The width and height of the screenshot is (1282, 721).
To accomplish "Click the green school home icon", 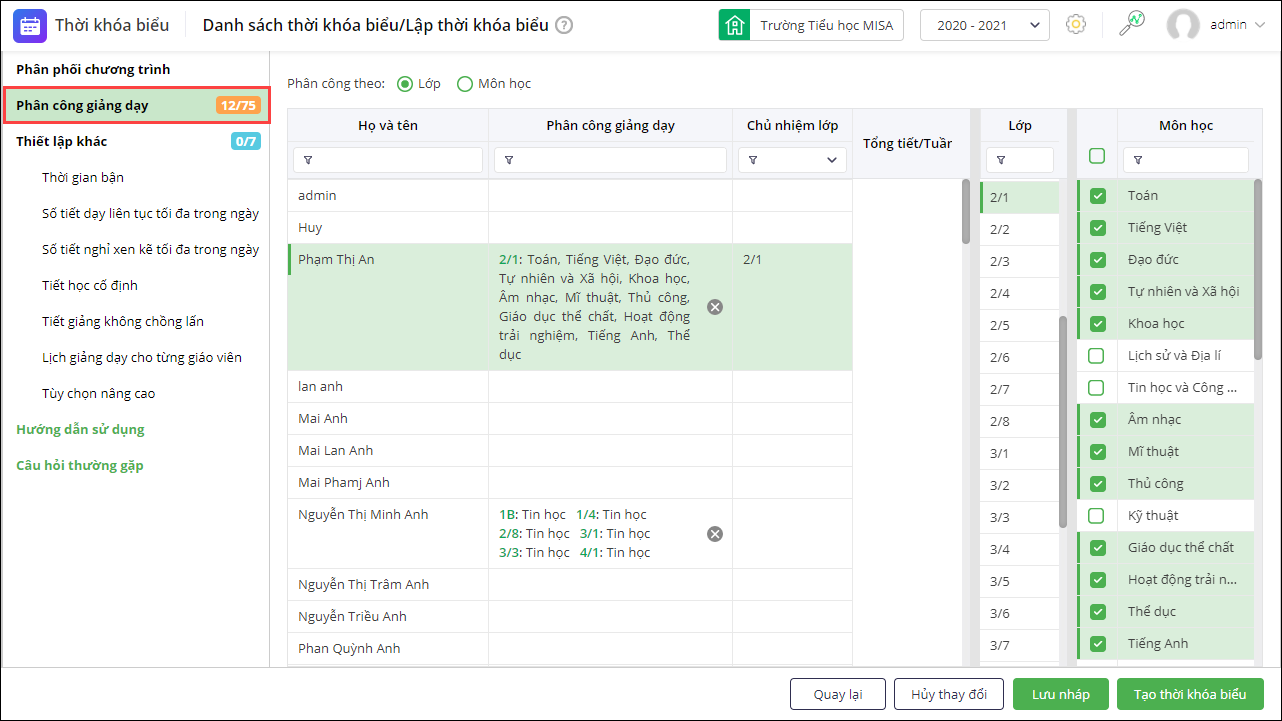I will [x=735, y=25].
